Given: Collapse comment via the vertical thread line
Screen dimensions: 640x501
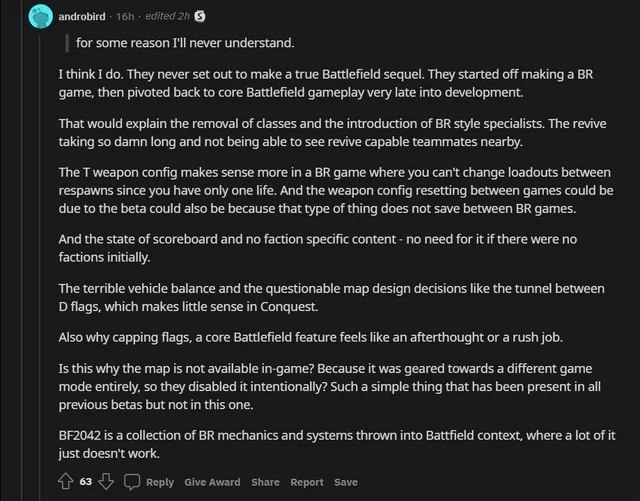Looking at the screenshot, I should 42,250.
